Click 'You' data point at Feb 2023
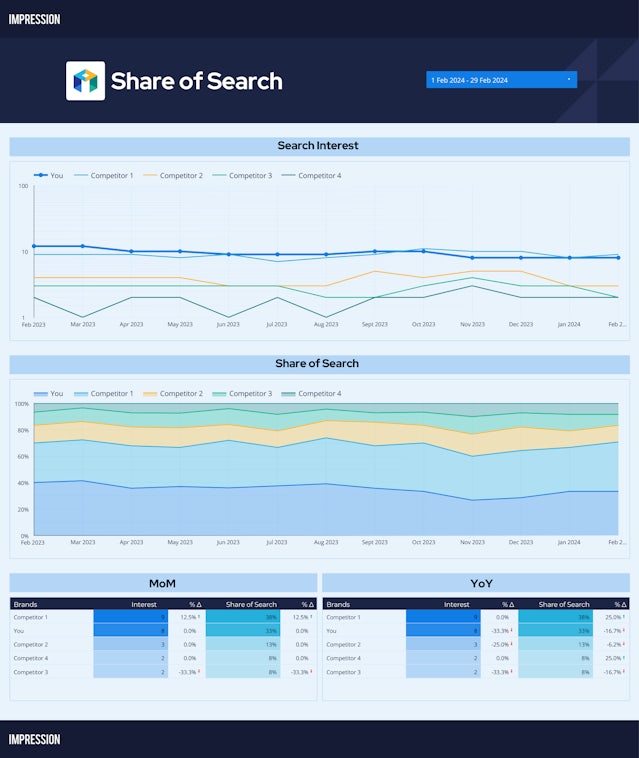Viewport: 639px width, 758px height. click(34, 246)
